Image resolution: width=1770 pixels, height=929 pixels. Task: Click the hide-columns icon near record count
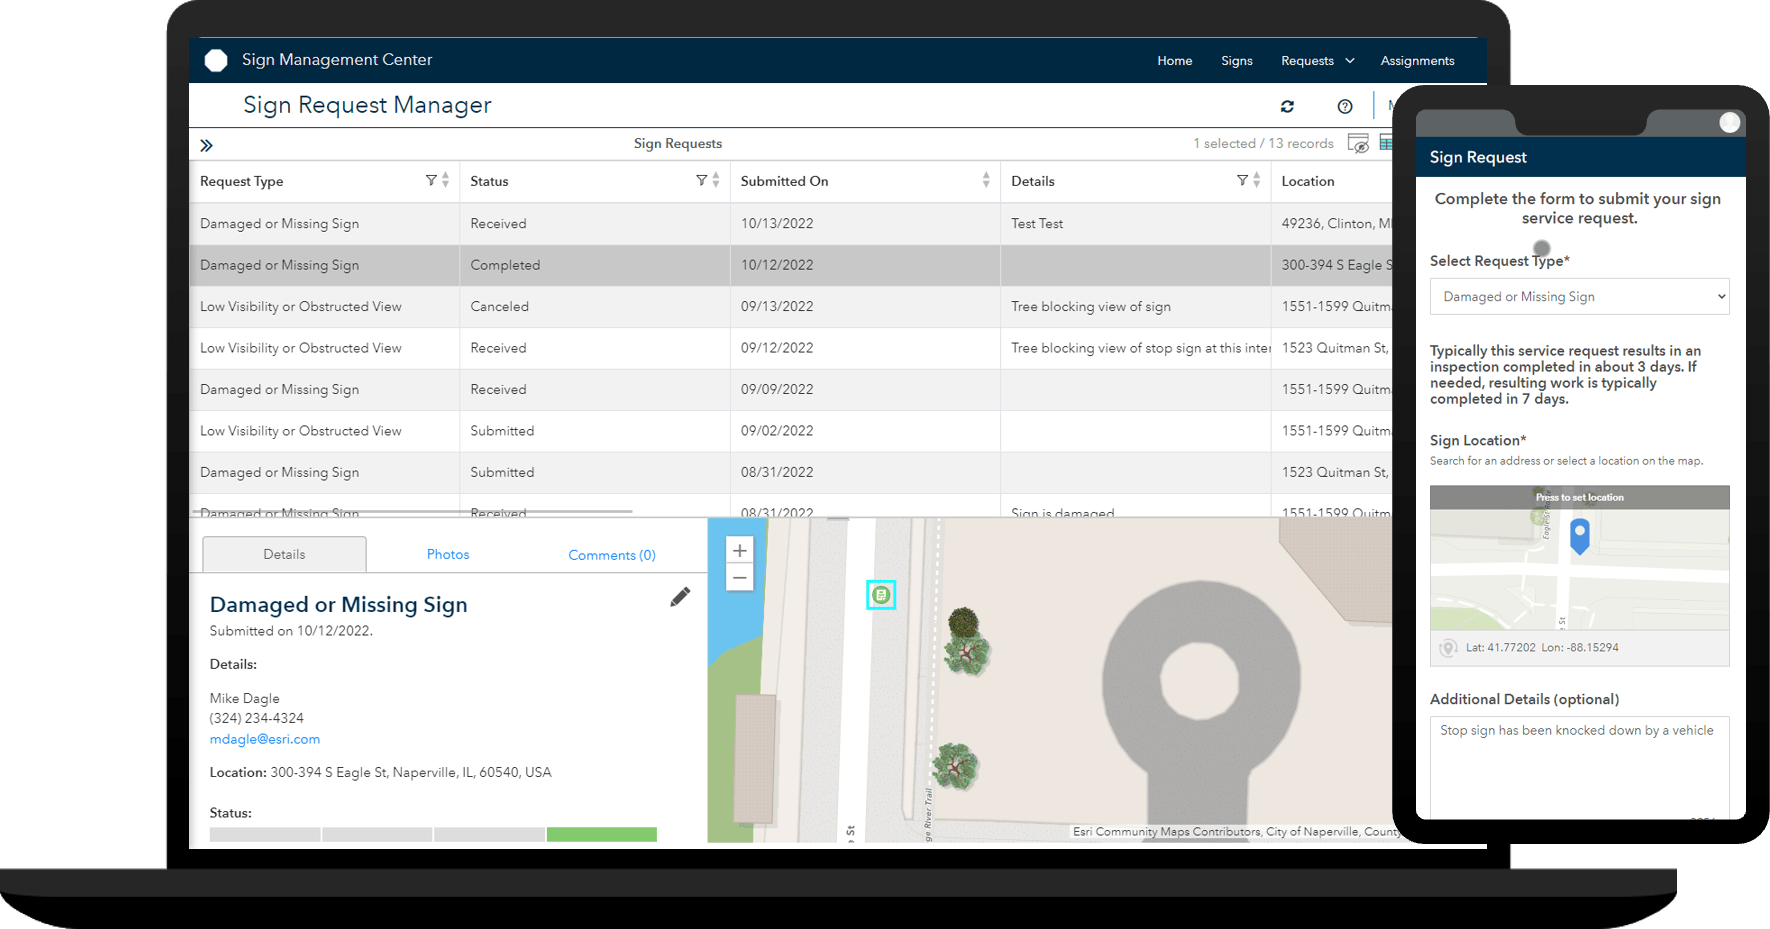[x=1358, y=143]
